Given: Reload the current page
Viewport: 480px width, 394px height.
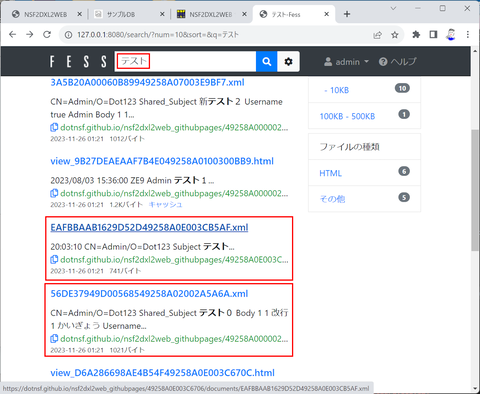Looking at the screenshot, I should tap(47, 34).
